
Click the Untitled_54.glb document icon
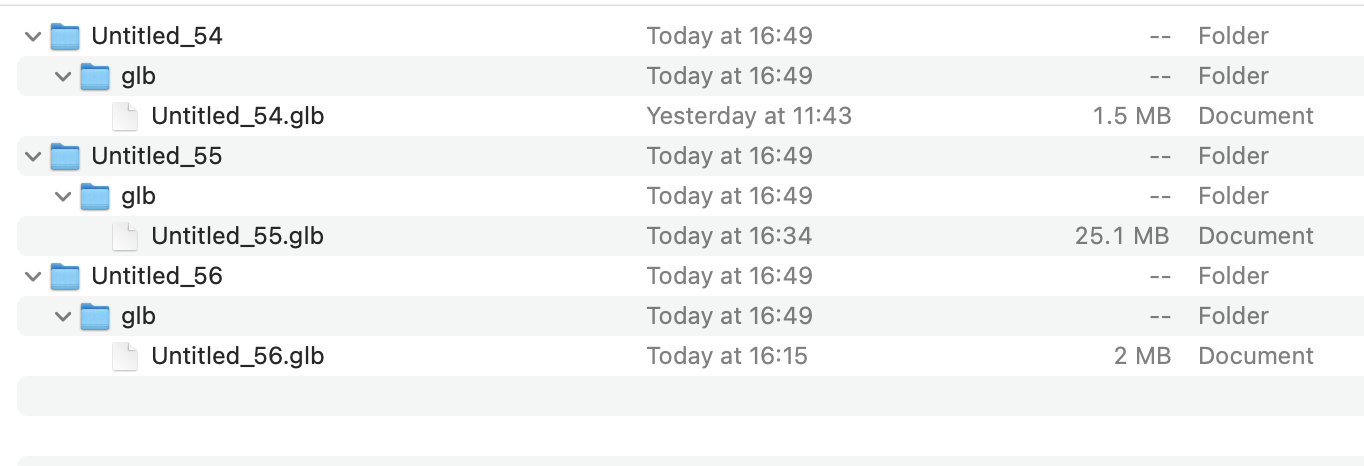tap(125, 117)
